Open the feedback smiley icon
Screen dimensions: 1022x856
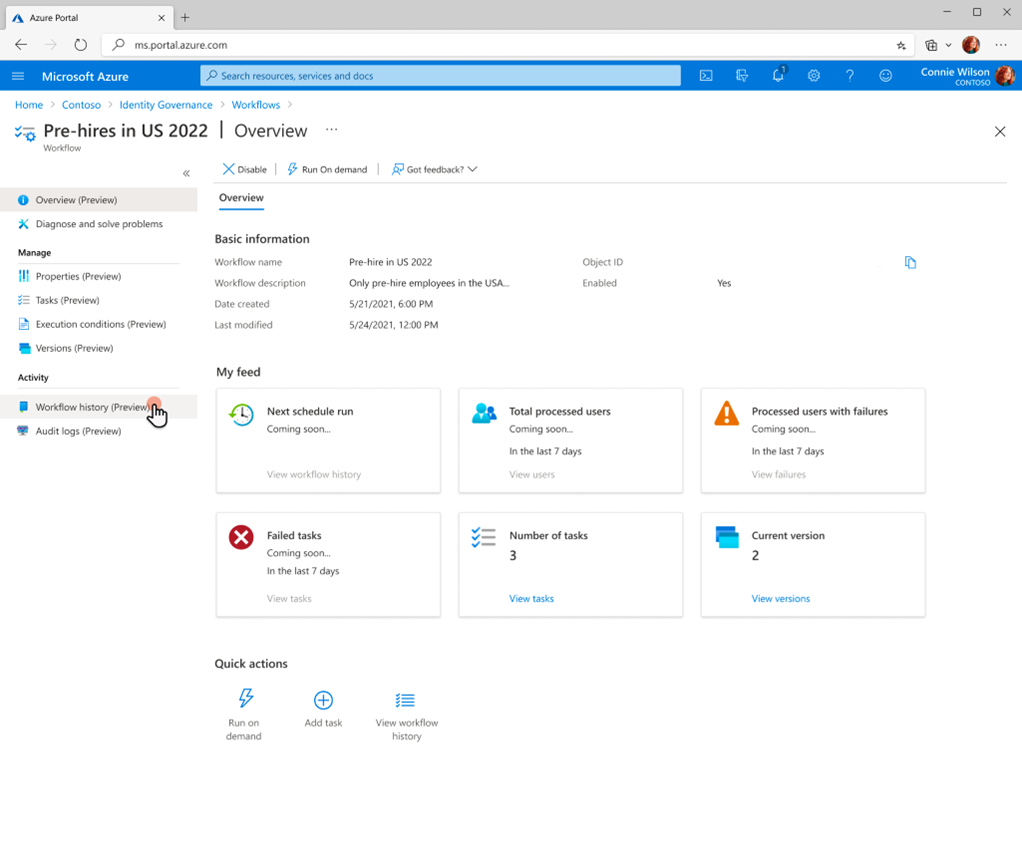coord(886,75)
